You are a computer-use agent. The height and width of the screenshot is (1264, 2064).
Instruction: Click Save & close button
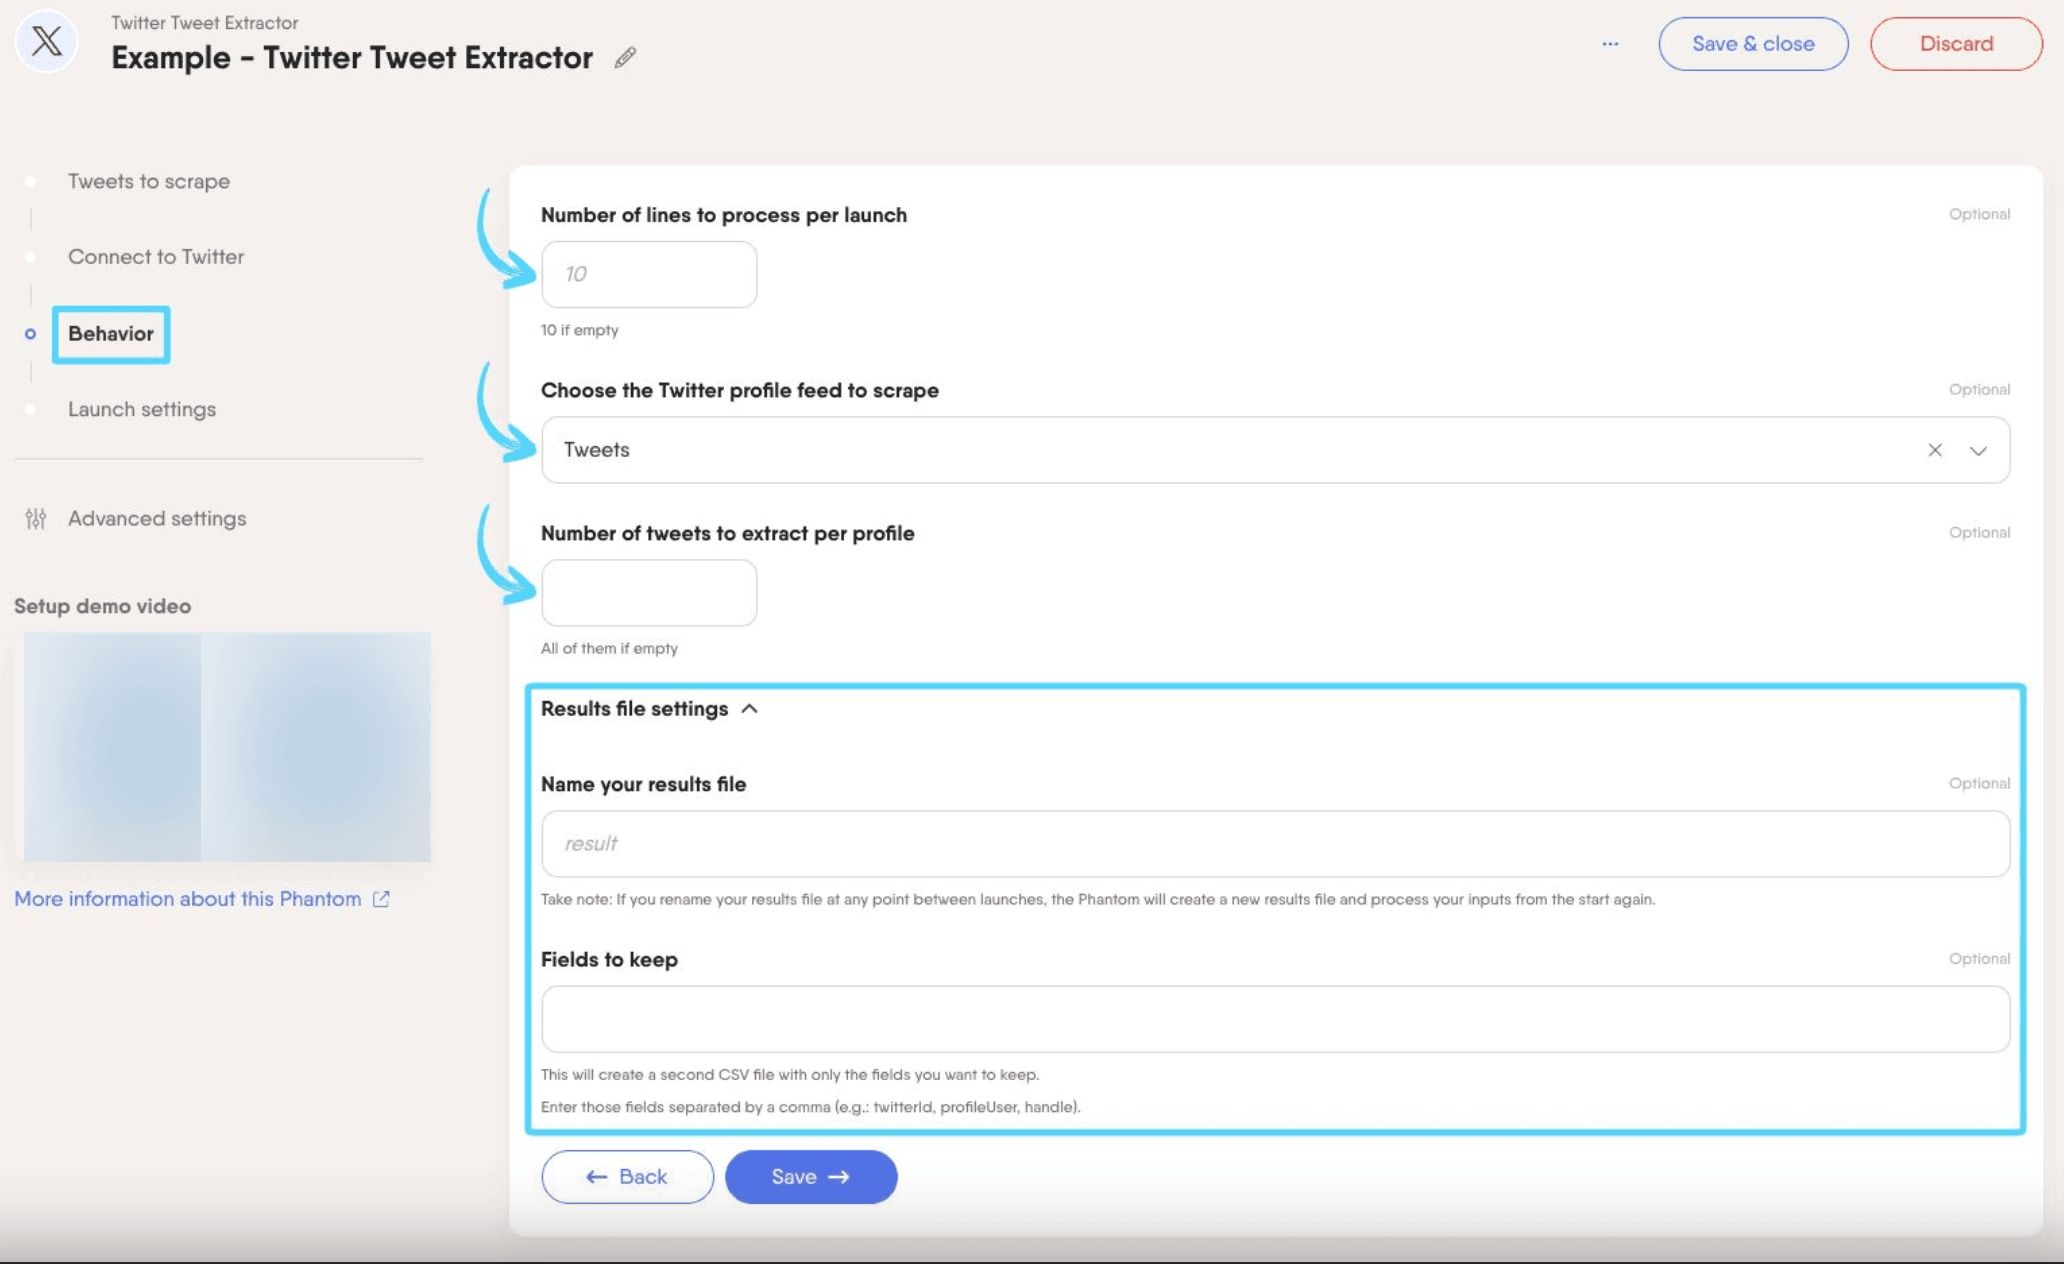point(1753,44)
